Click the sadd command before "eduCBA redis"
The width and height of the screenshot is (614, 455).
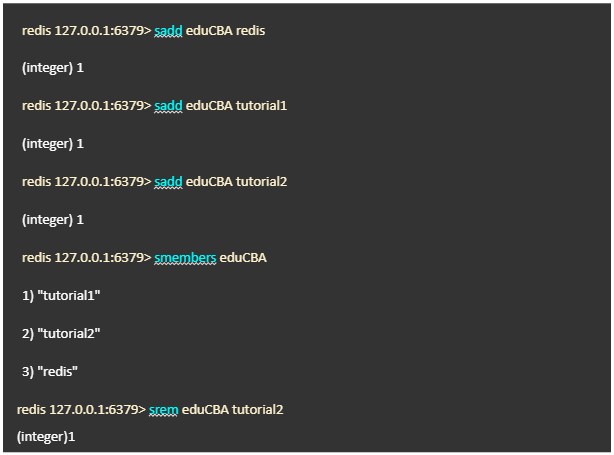point(168,31)
